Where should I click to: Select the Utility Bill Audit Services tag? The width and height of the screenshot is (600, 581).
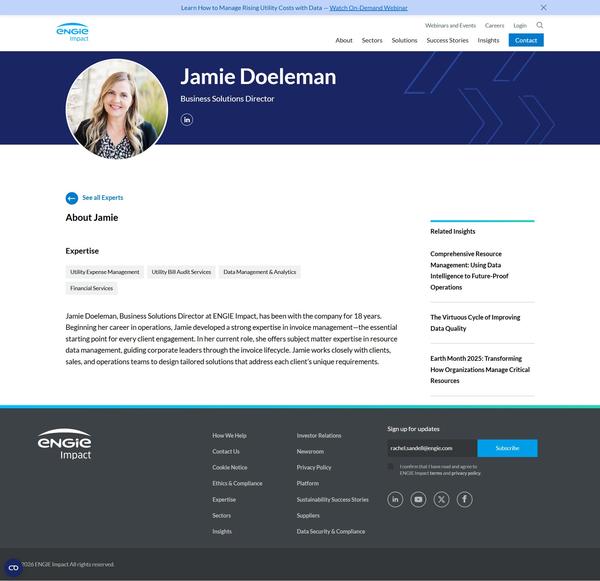tap(181, 272)
